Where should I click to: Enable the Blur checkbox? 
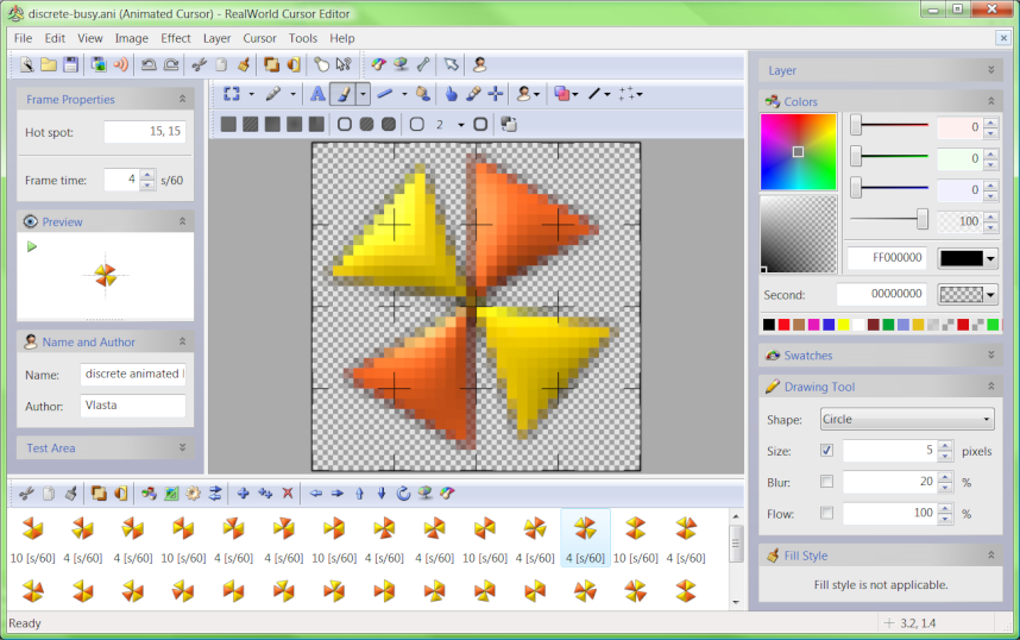coord(827,481)
